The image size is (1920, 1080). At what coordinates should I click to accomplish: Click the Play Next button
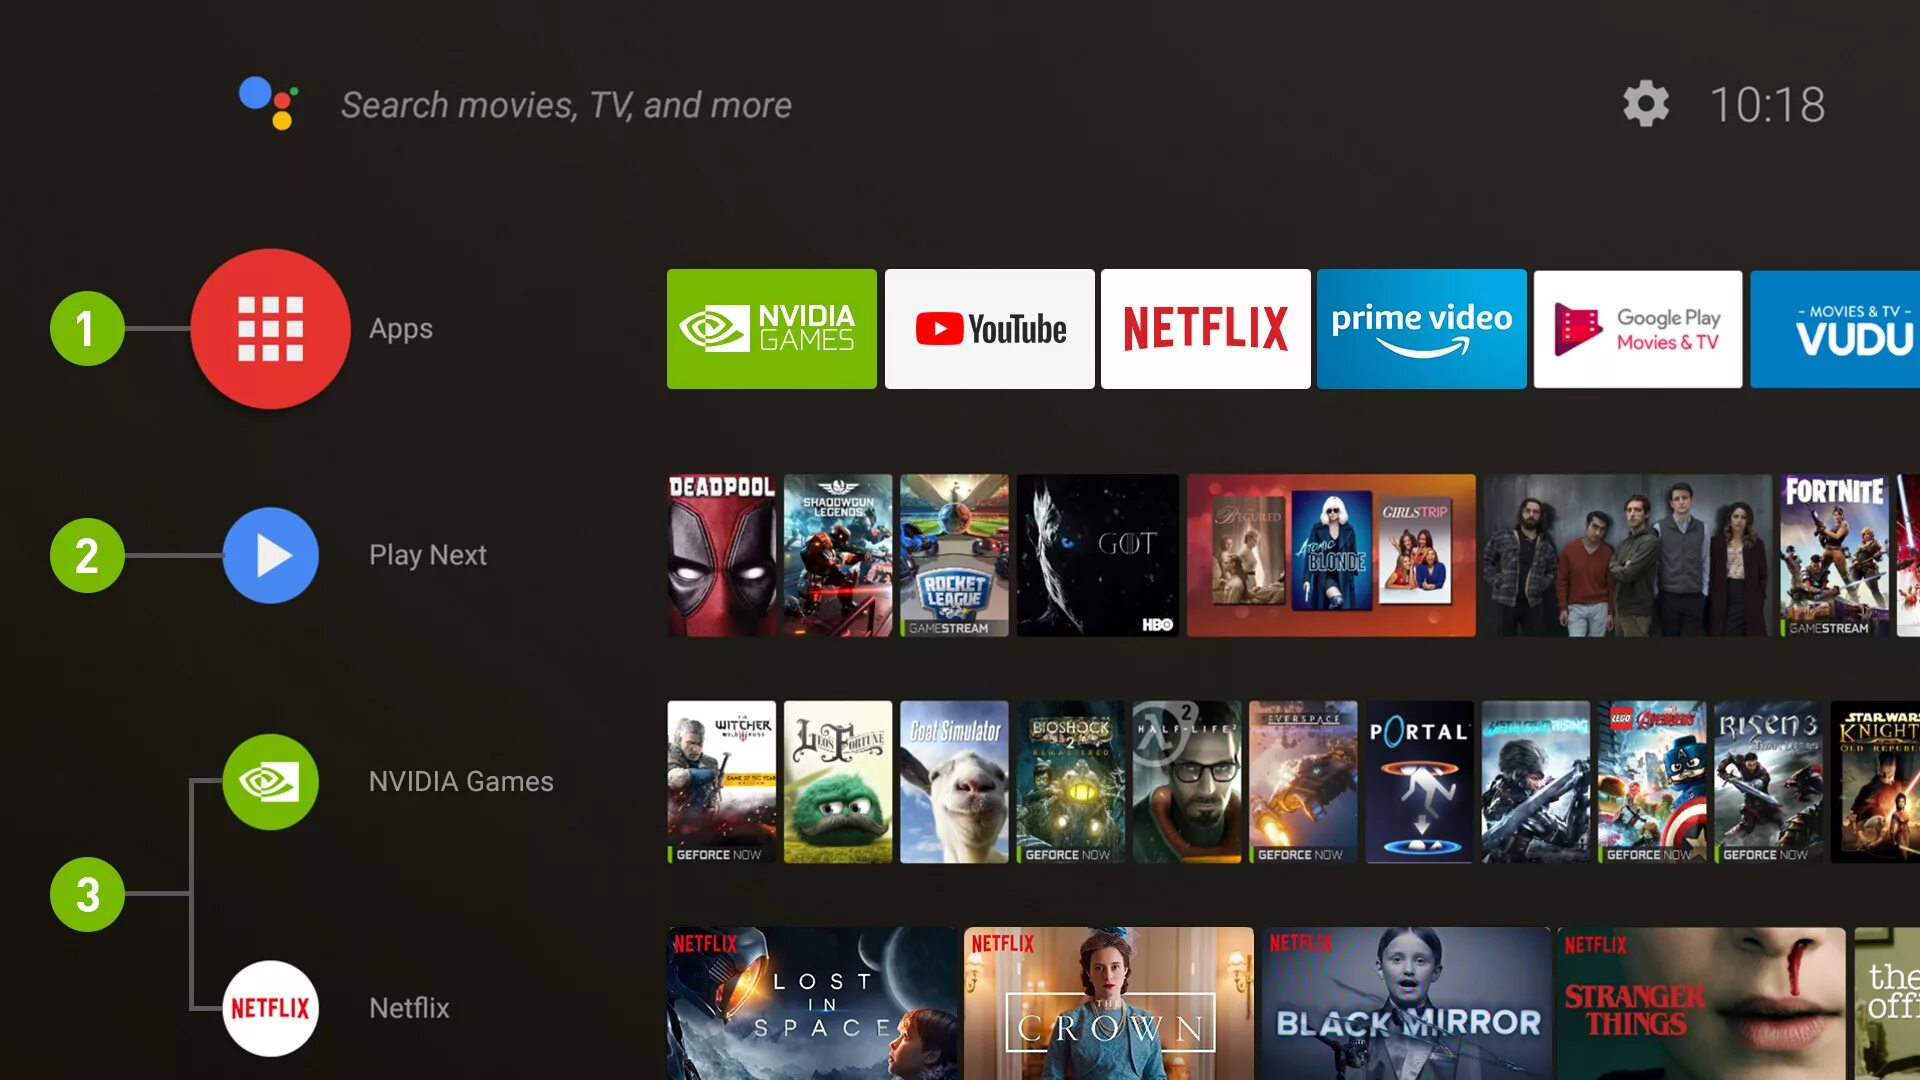click(269, 554)
